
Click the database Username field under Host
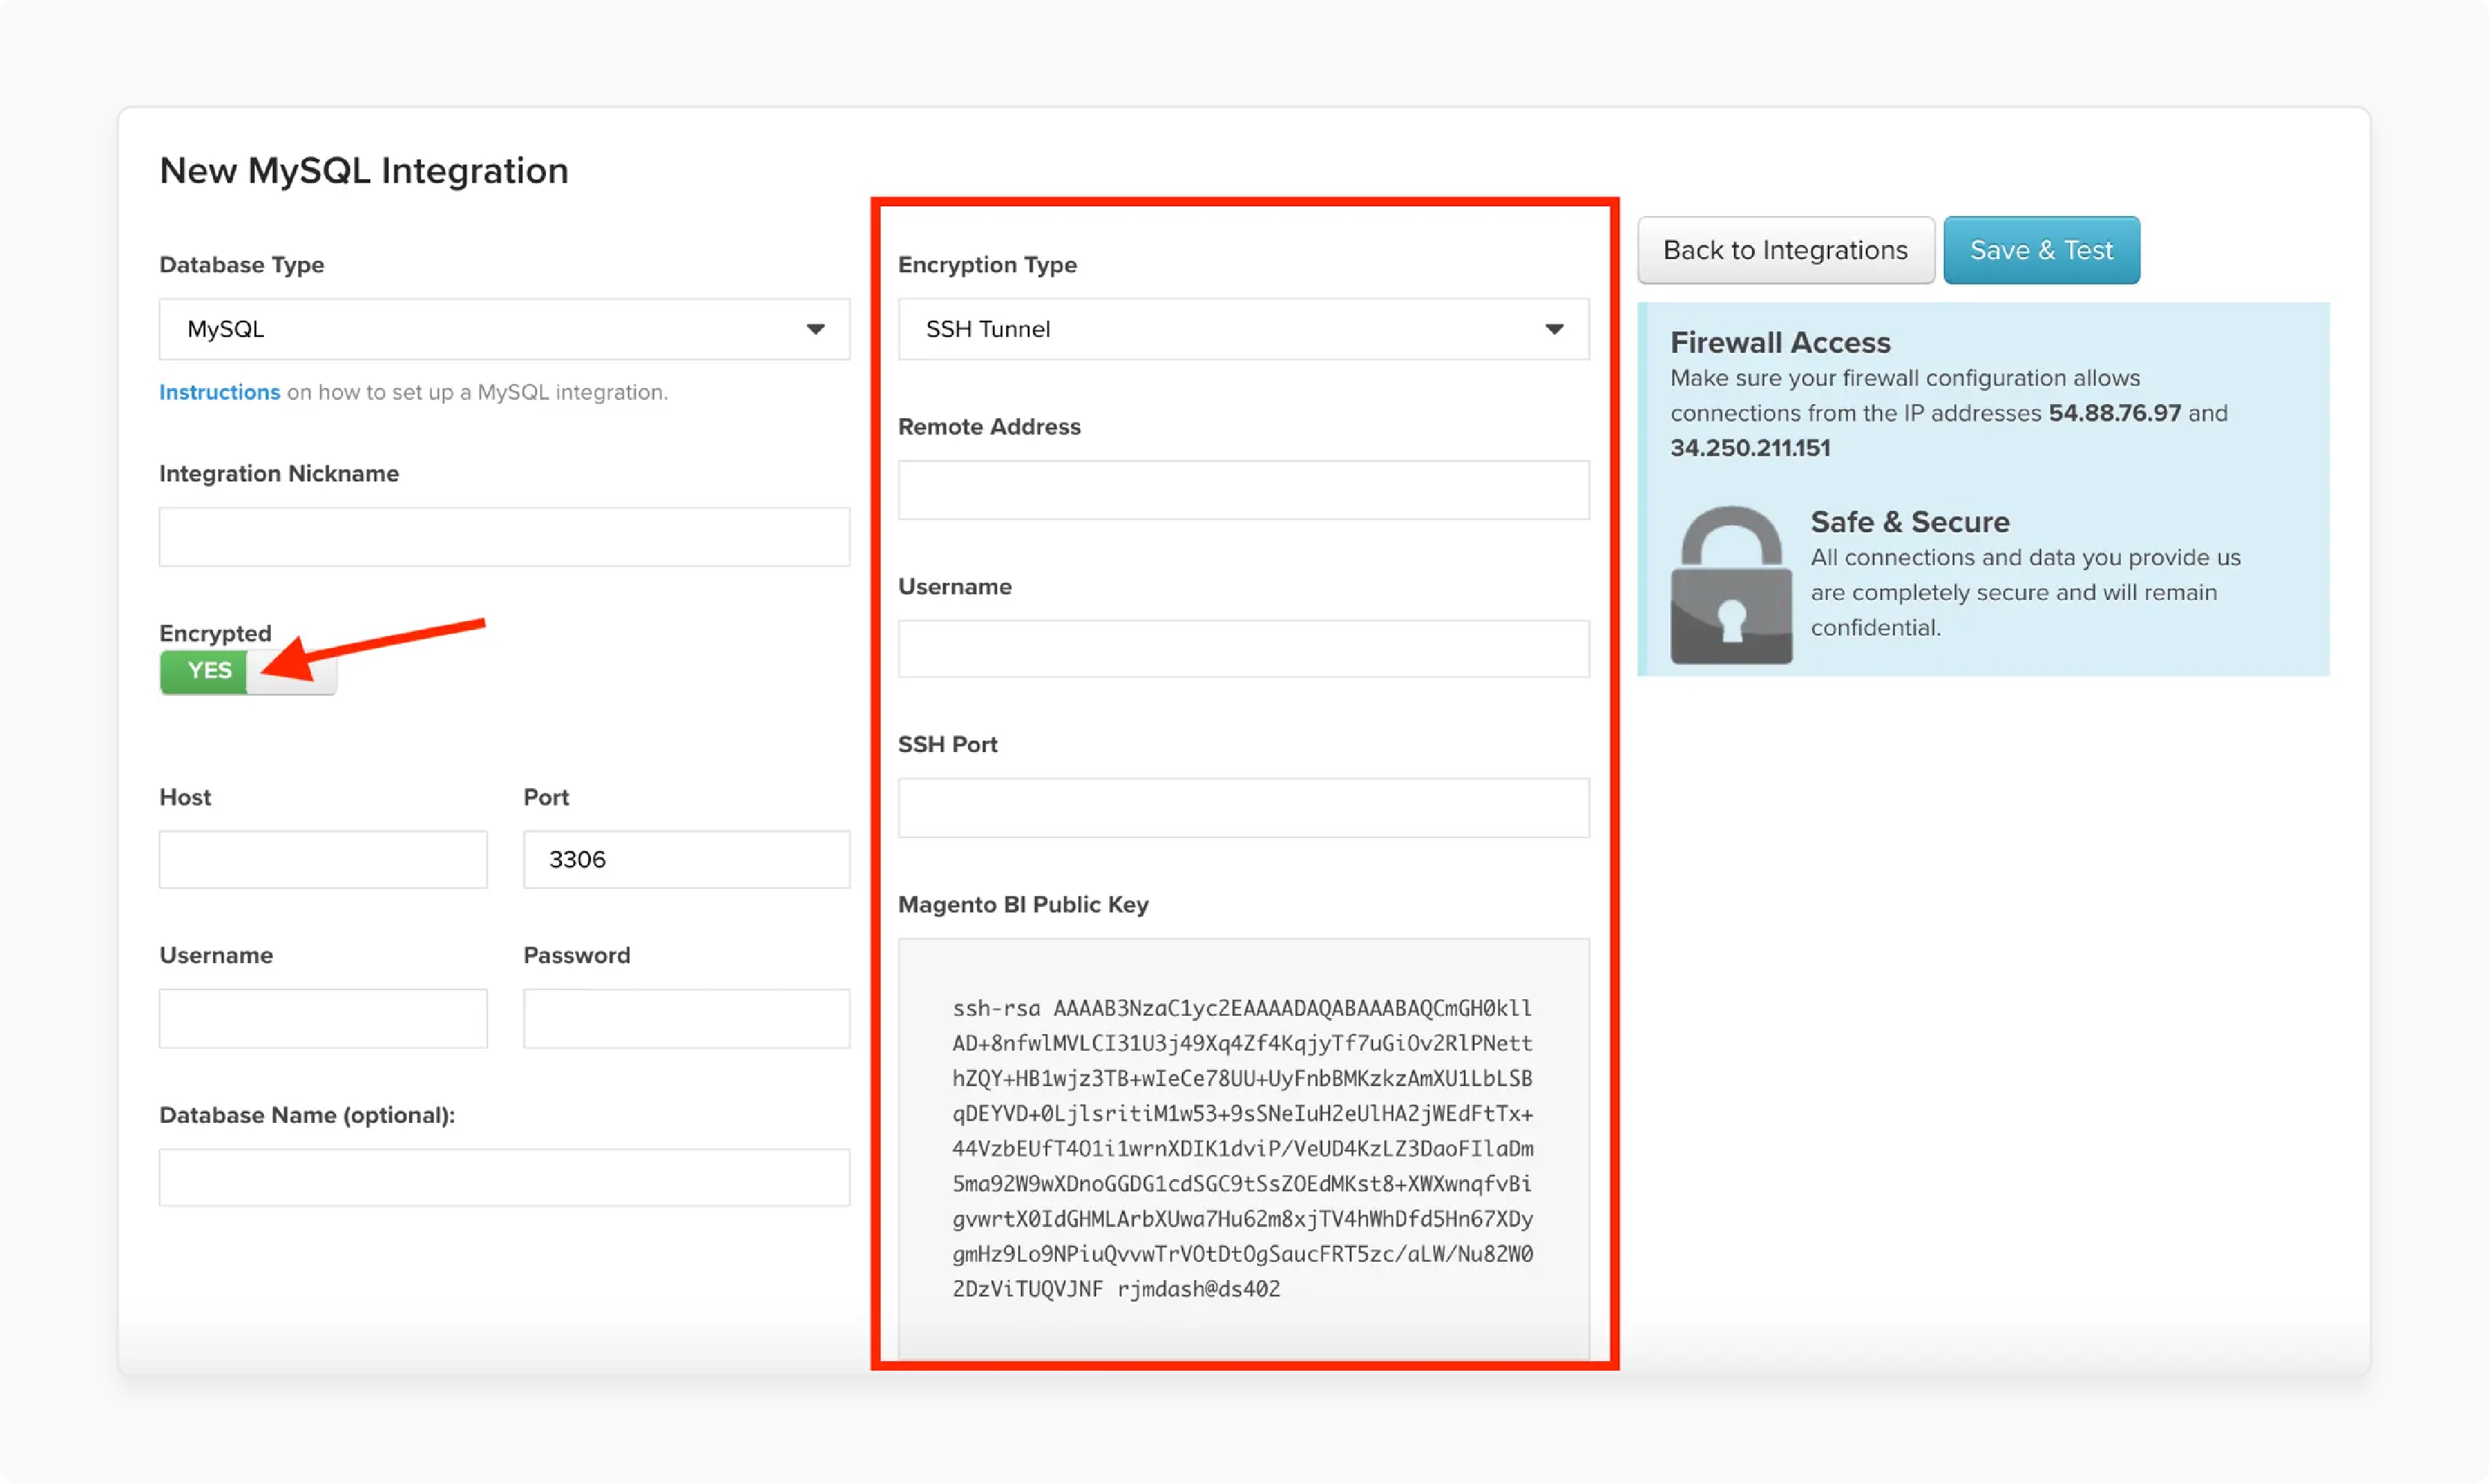(323, 1018)
